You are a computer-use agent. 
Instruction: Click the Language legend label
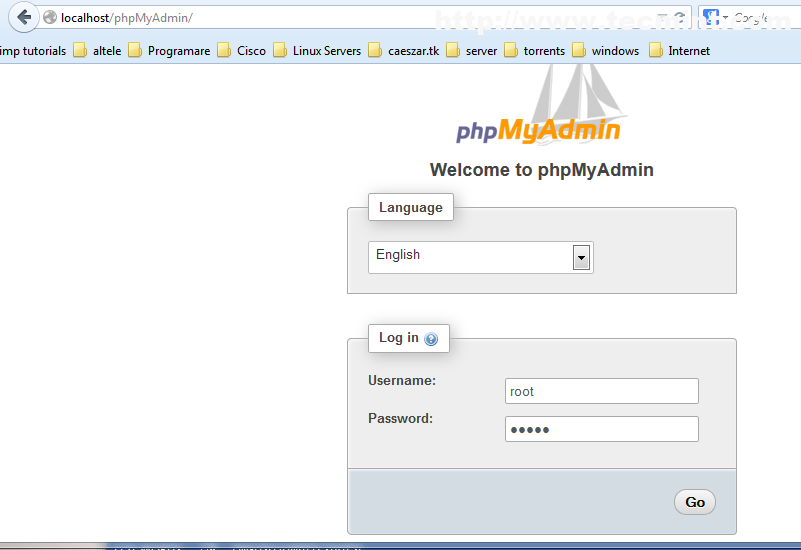(x=411, y=207)
